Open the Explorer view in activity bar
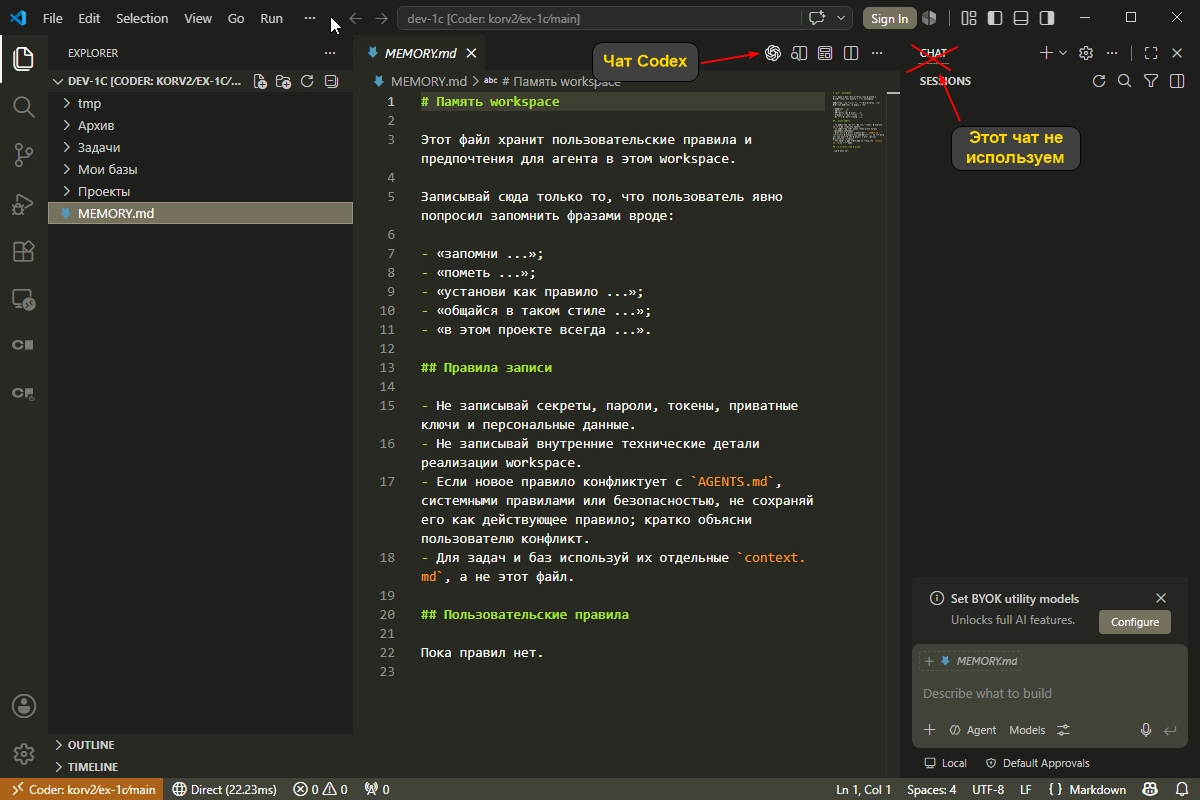Viewport: 1200px width, 800px height. coord(24,59)
